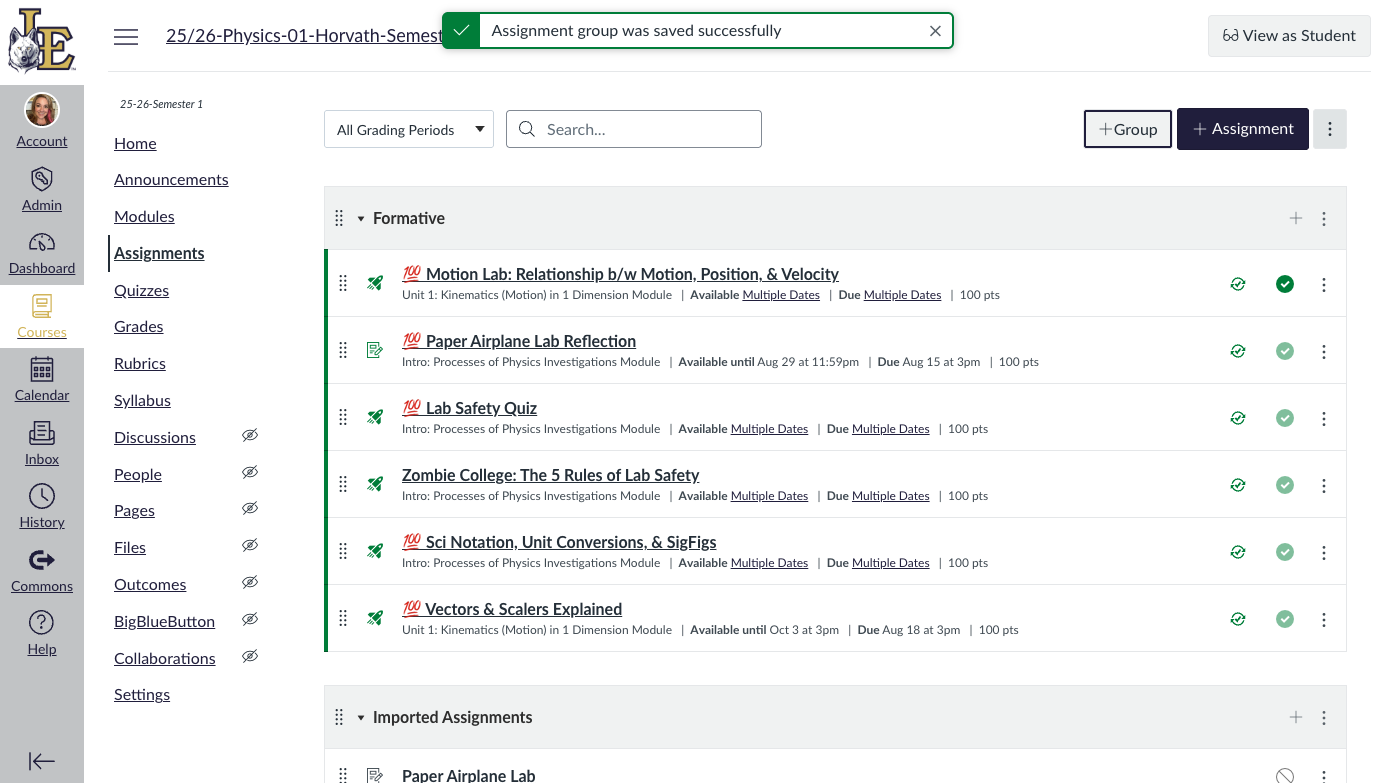Open History in global navigation
The height and width of the screenshot is (783, 1395).
tap(42, 507)
